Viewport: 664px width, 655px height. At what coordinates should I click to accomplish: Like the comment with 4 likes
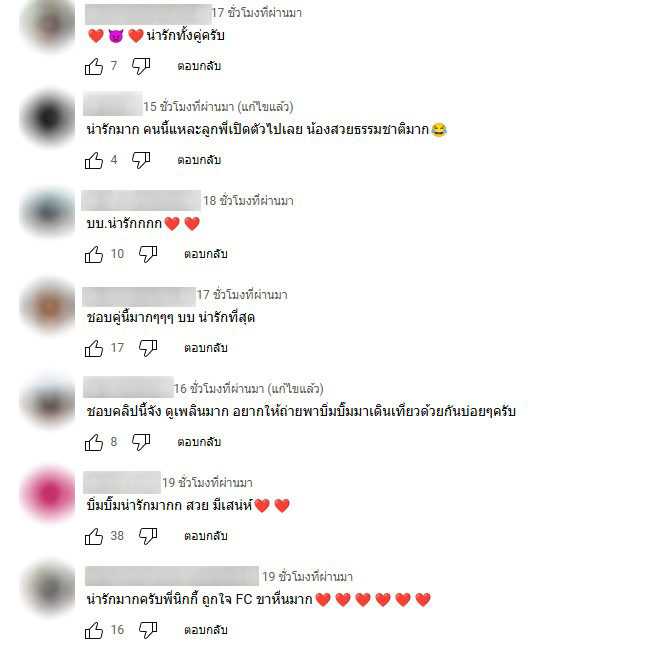pyautogui.click(x=94, y=160)
